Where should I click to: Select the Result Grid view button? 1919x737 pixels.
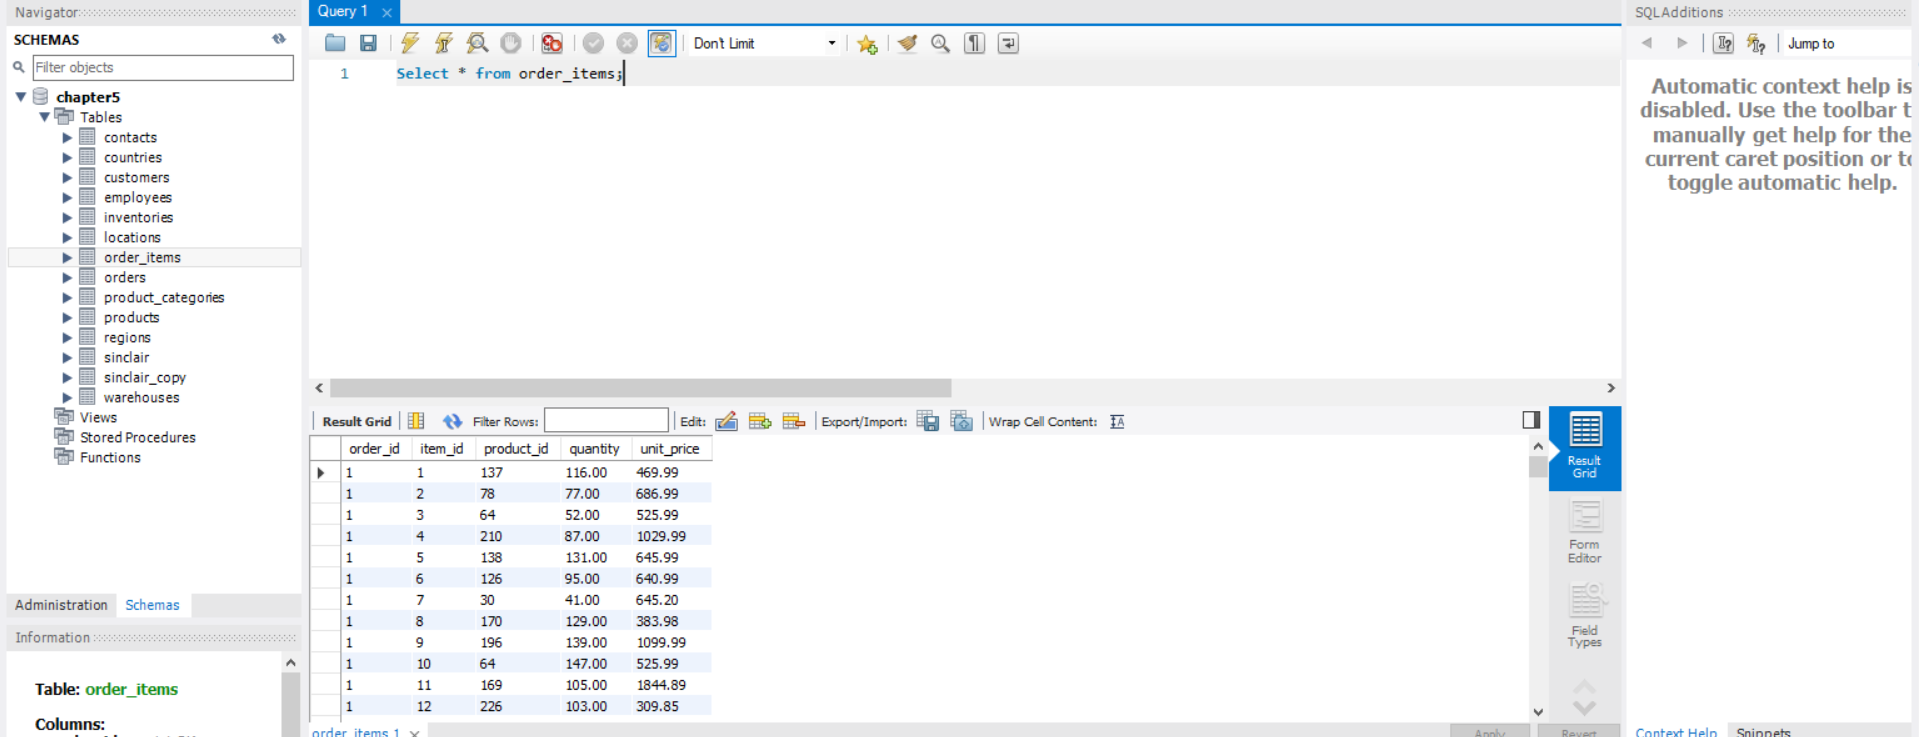click(1584, 448)
